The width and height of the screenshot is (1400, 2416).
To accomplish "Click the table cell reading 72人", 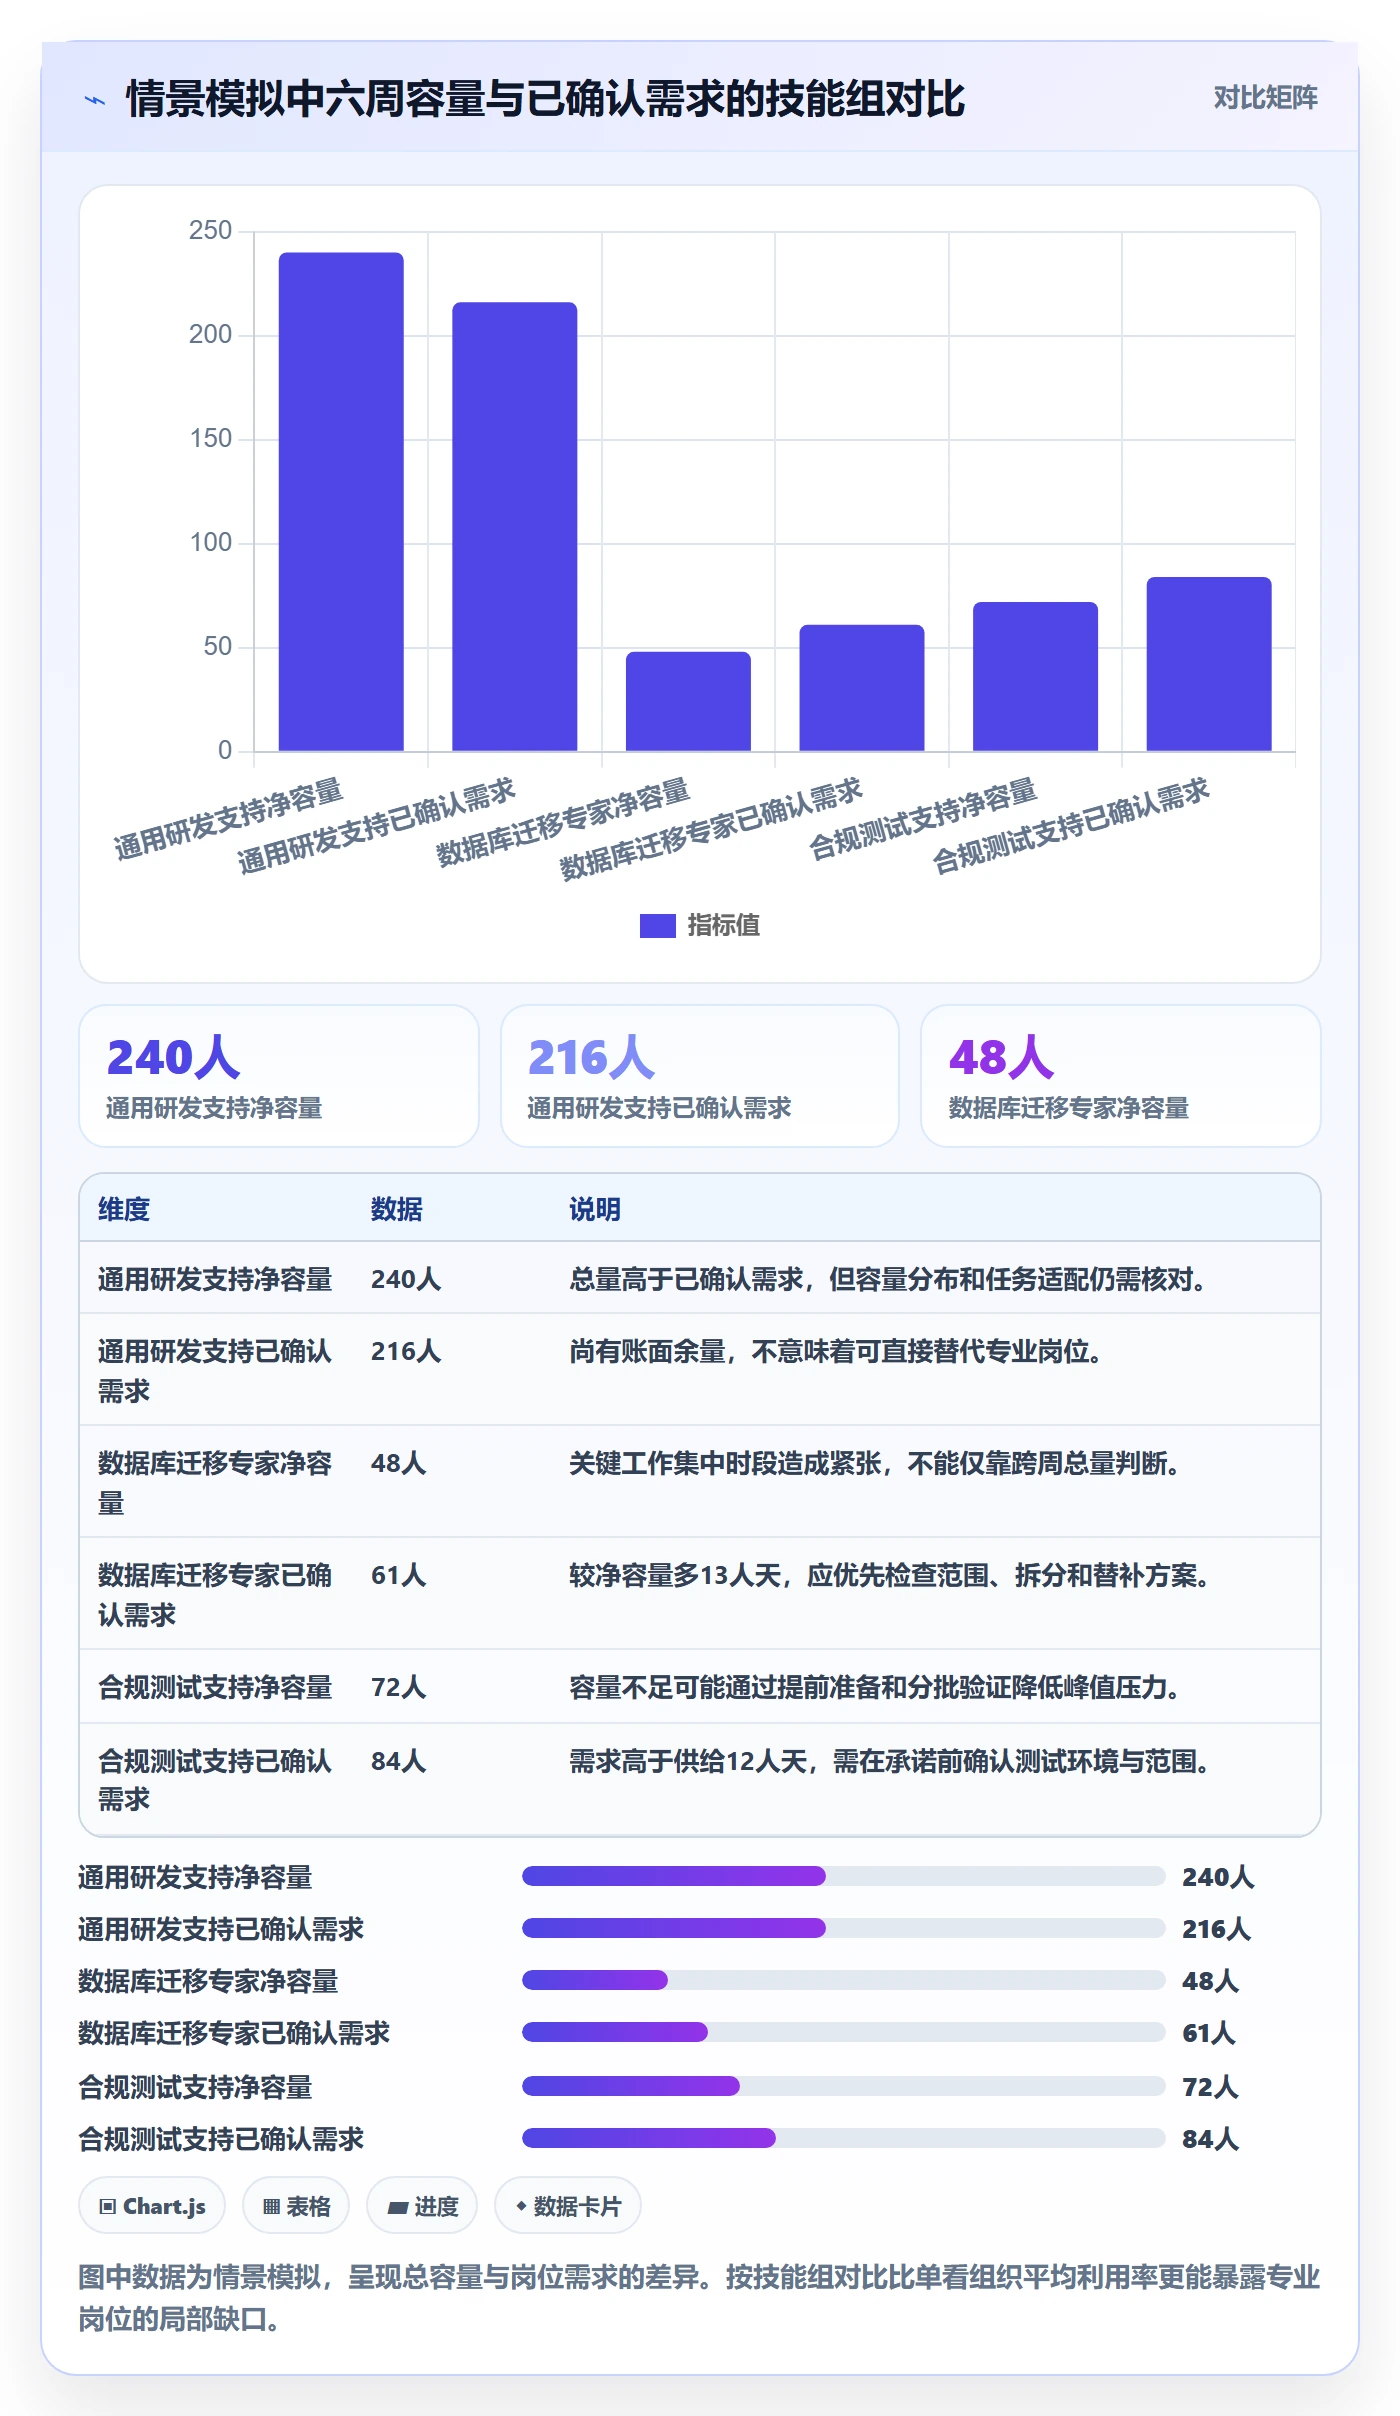I will click(x=399, y=1687).
